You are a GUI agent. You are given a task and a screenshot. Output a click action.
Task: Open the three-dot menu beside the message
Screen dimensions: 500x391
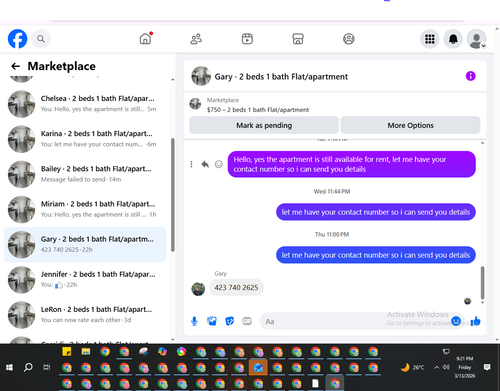tap(191, 164)
